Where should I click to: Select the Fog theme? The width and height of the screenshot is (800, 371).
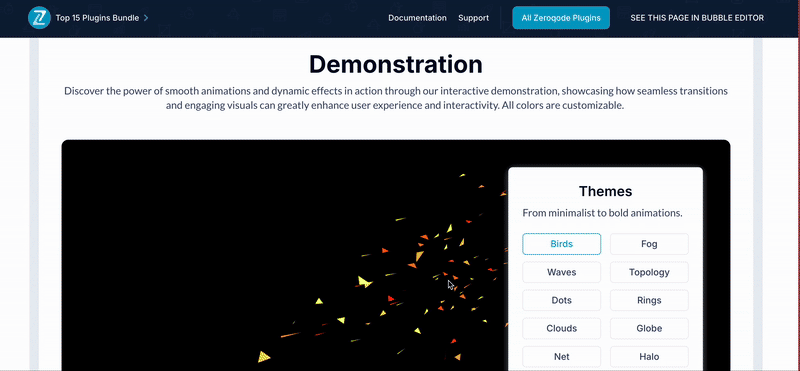(649, 244)
